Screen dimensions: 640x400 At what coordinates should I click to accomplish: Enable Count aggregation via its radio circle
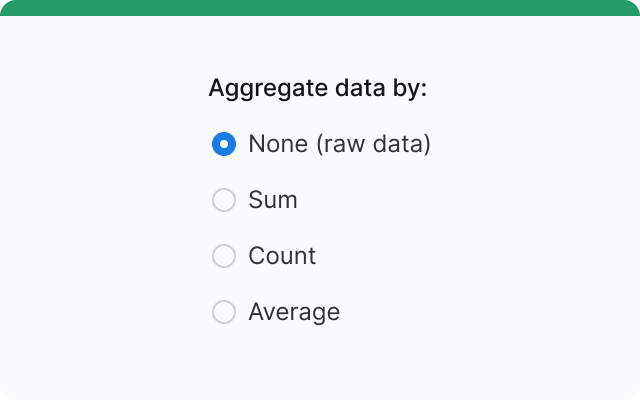tap(224, 256)
